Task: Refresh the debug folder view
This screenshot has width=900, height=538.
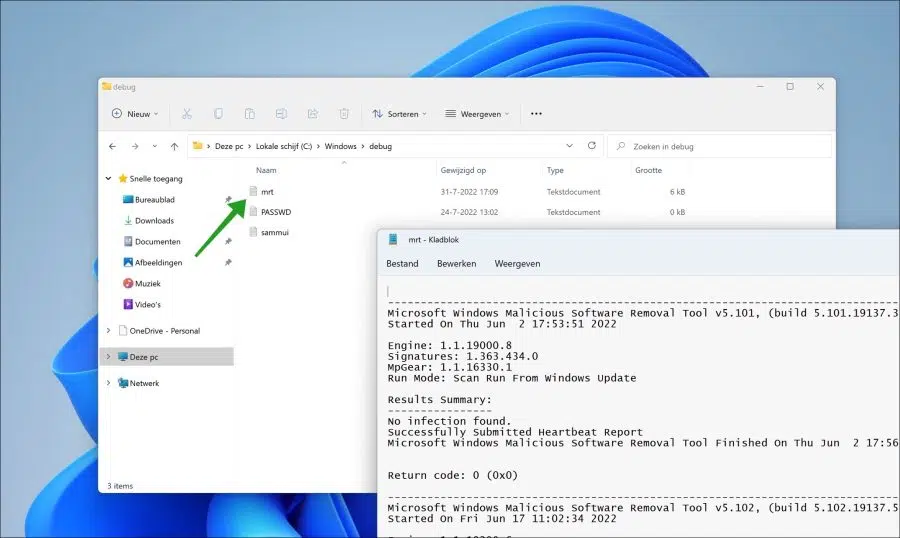Action: pyautogui.click(x=592, y=145)
